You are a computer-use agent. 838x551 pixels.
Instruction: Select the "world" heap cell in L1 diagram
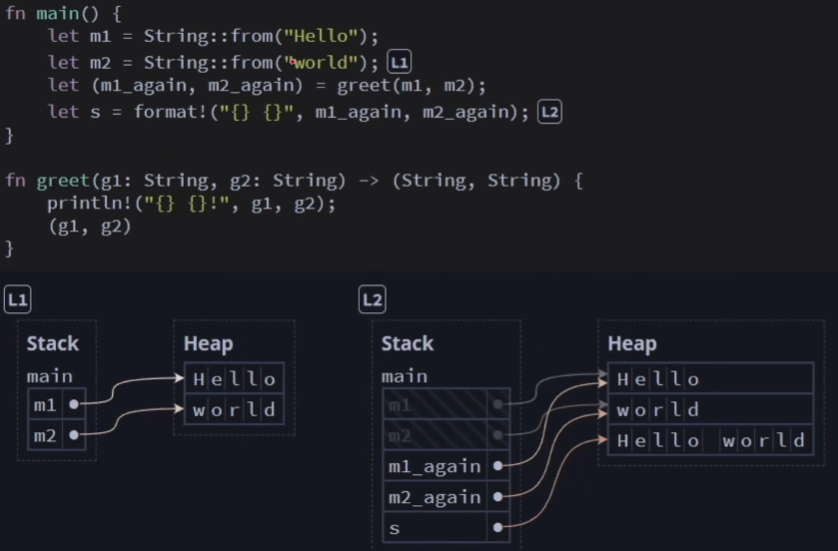pyautogui.click(x=234, y=410)
